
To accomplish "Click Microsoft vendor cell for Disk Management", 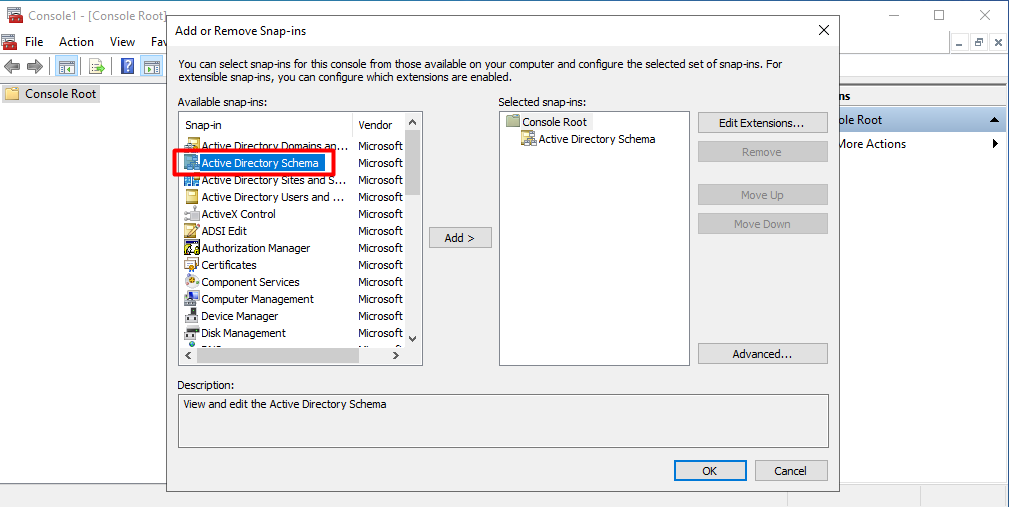I will (x=380, y=333).
